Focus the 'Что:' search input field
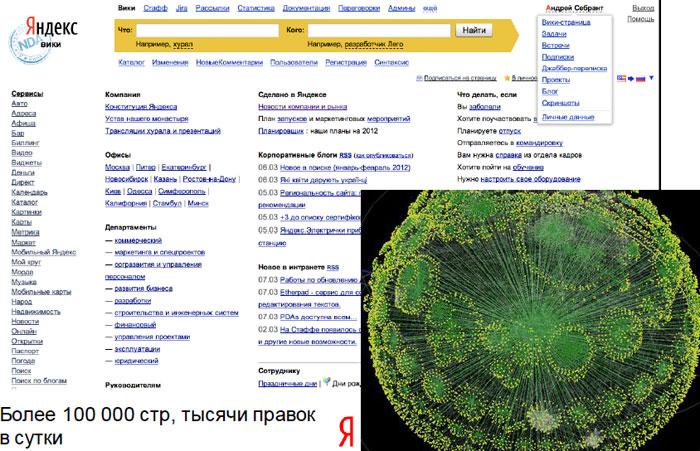 (x=208, y=30)
